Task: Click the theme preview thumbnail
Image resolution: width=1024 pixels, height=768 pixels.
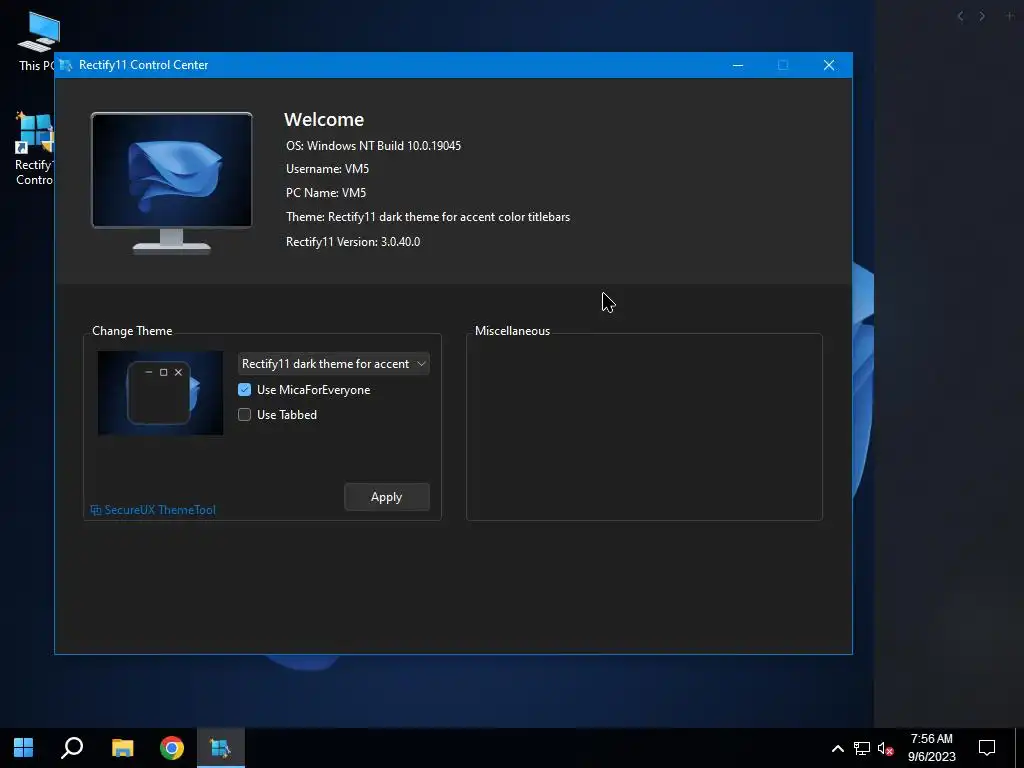Action: click(x=161, y=393)
